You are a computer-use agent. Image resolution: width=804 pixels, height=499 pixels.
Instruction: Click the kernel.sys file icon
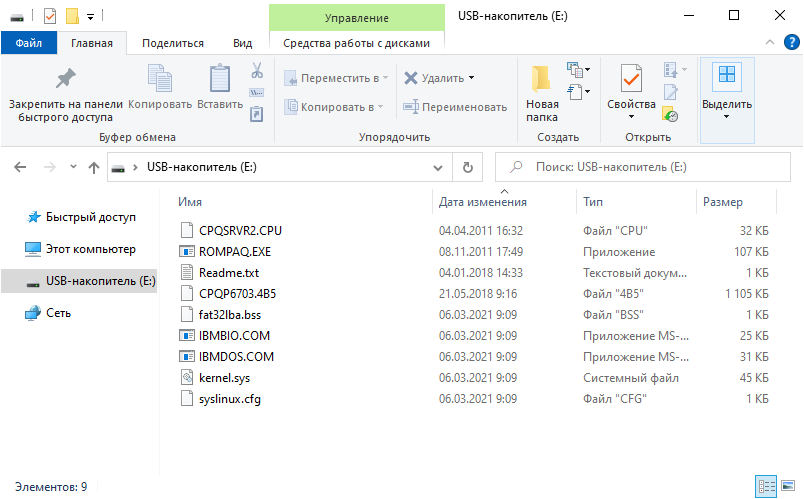[x=187, y=377]
